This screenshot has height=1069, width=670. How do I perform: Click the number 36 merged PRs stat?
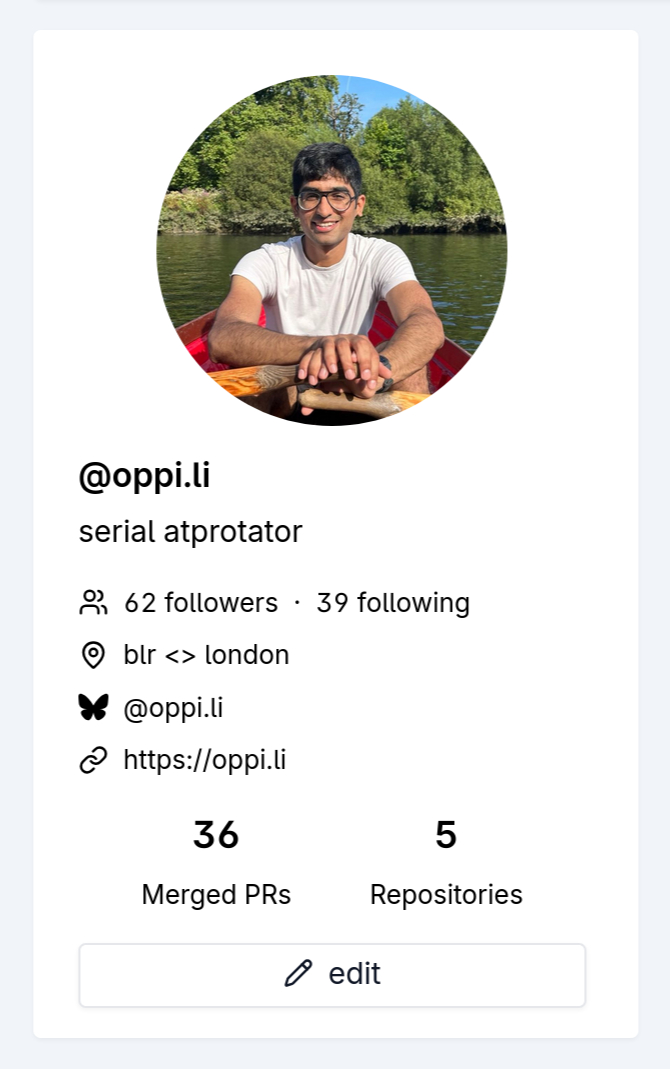coord(216,835)
